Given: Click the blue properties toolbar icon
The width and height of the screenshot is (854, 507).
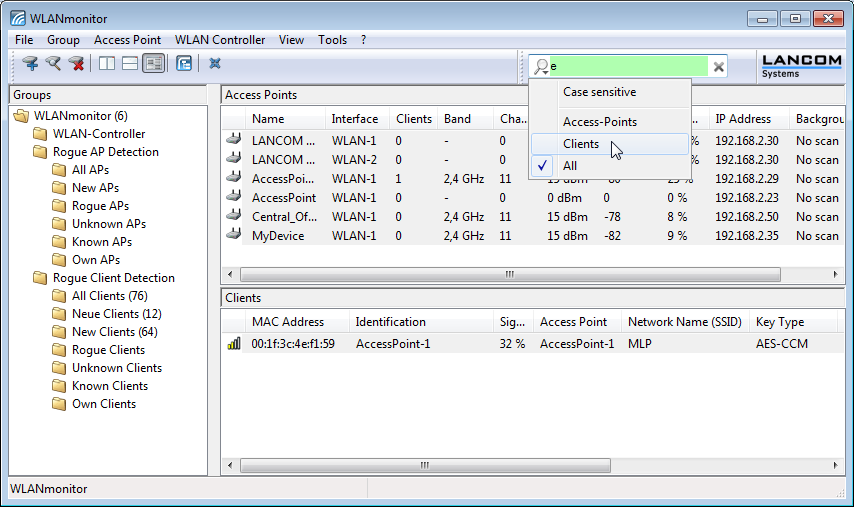Looking at the screenshot, I should click(184, 64).
